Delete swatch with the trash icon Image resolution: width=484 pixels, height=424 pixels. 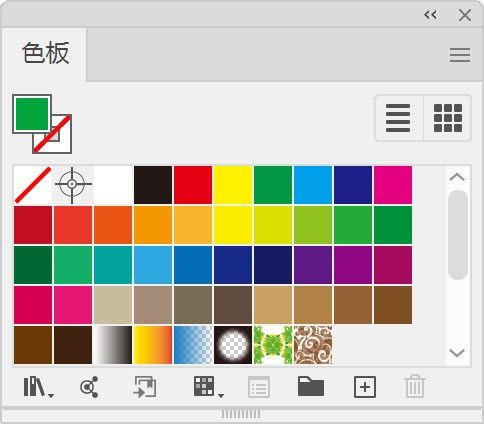[x=415, y=387]
